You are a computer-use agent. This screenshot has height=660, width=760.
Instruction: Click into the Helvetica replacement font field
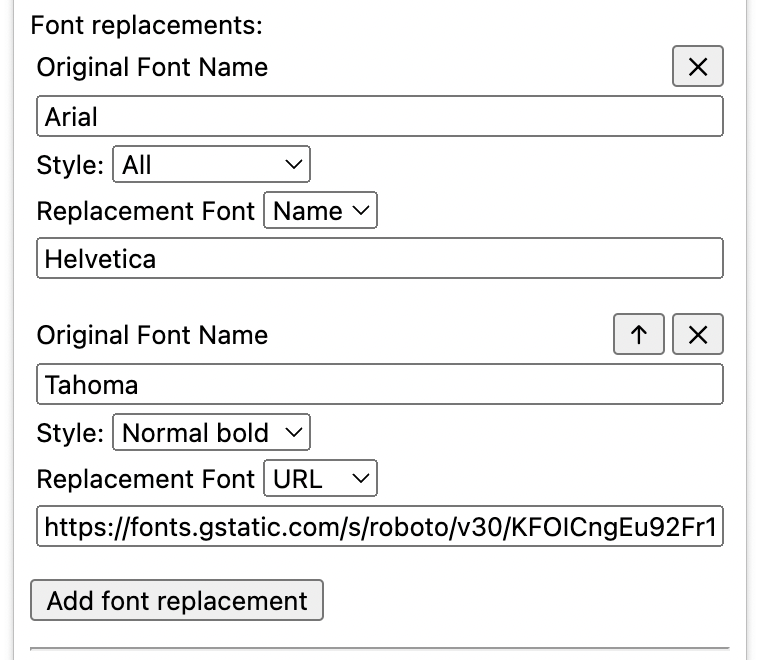379,259
